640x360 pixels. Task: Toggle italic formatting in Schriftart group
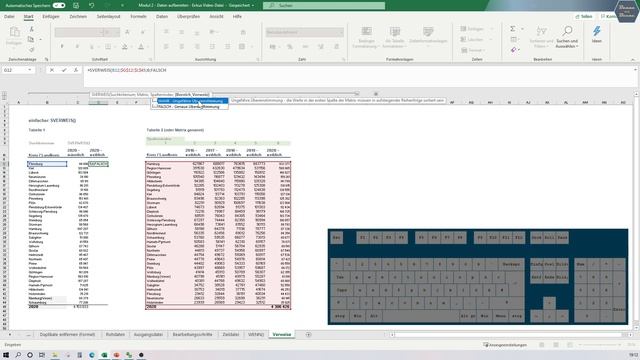click(77, 47)
